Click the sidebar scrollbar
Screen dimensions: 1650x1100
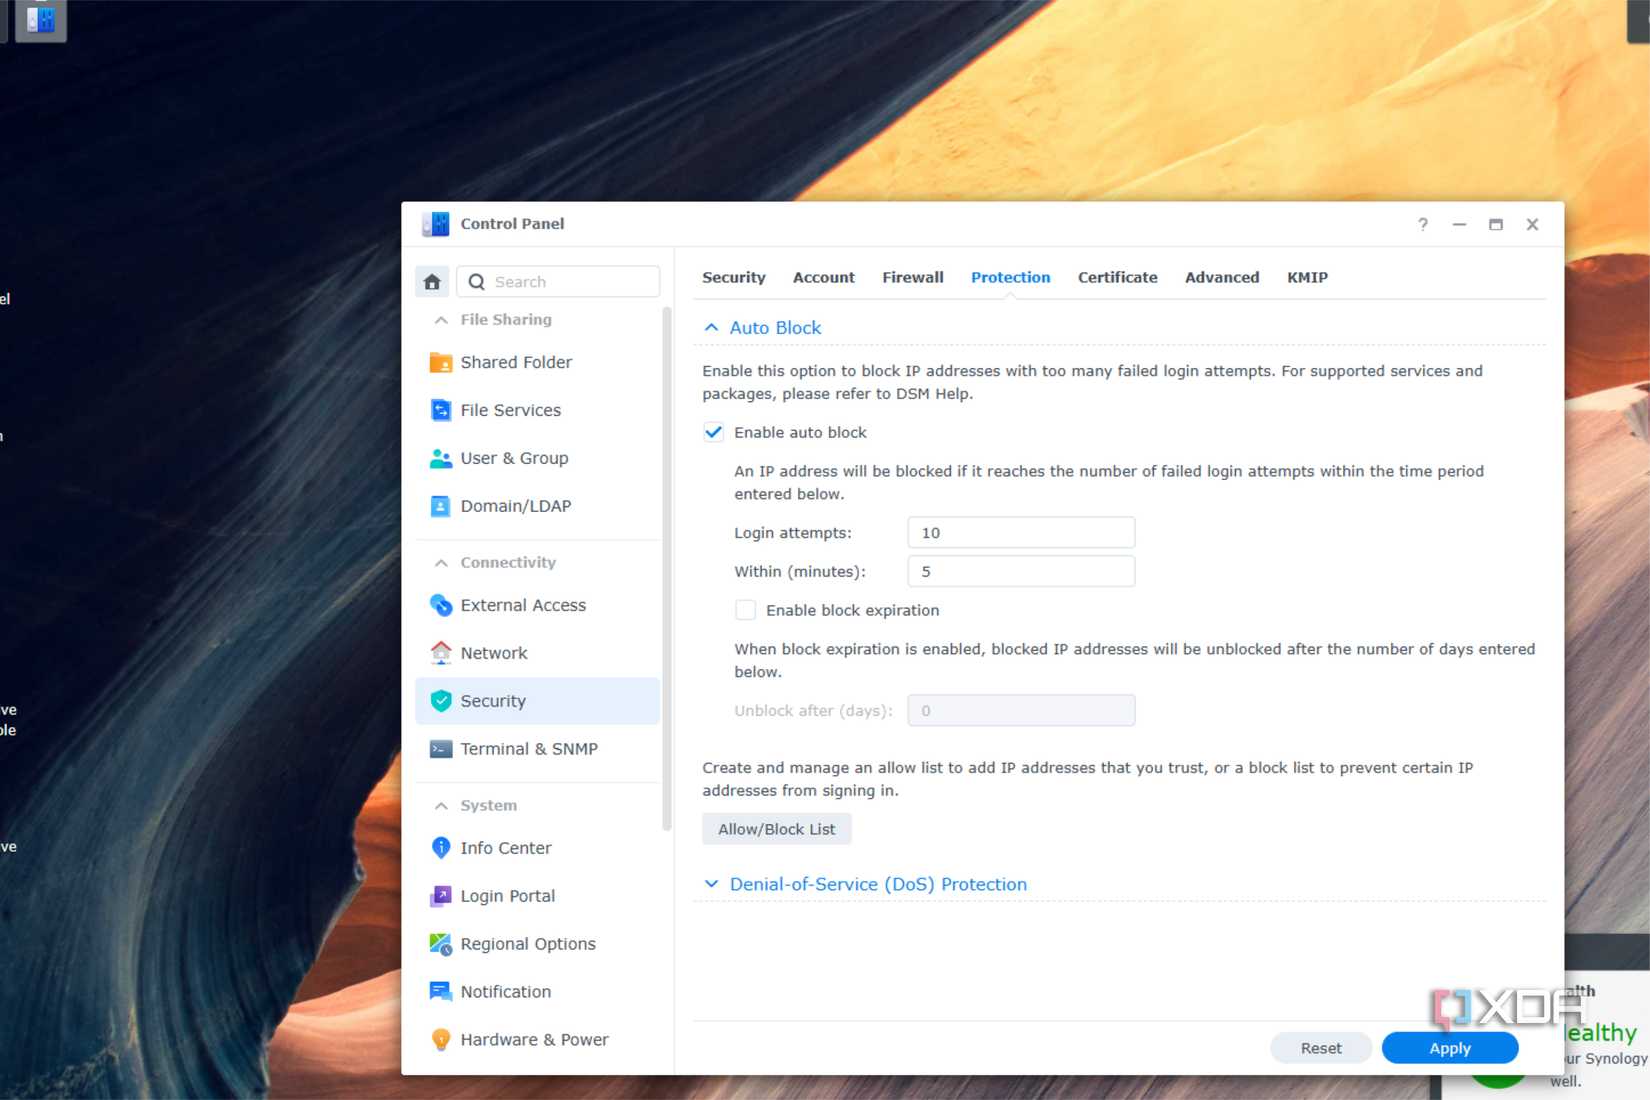pos(666,568)
